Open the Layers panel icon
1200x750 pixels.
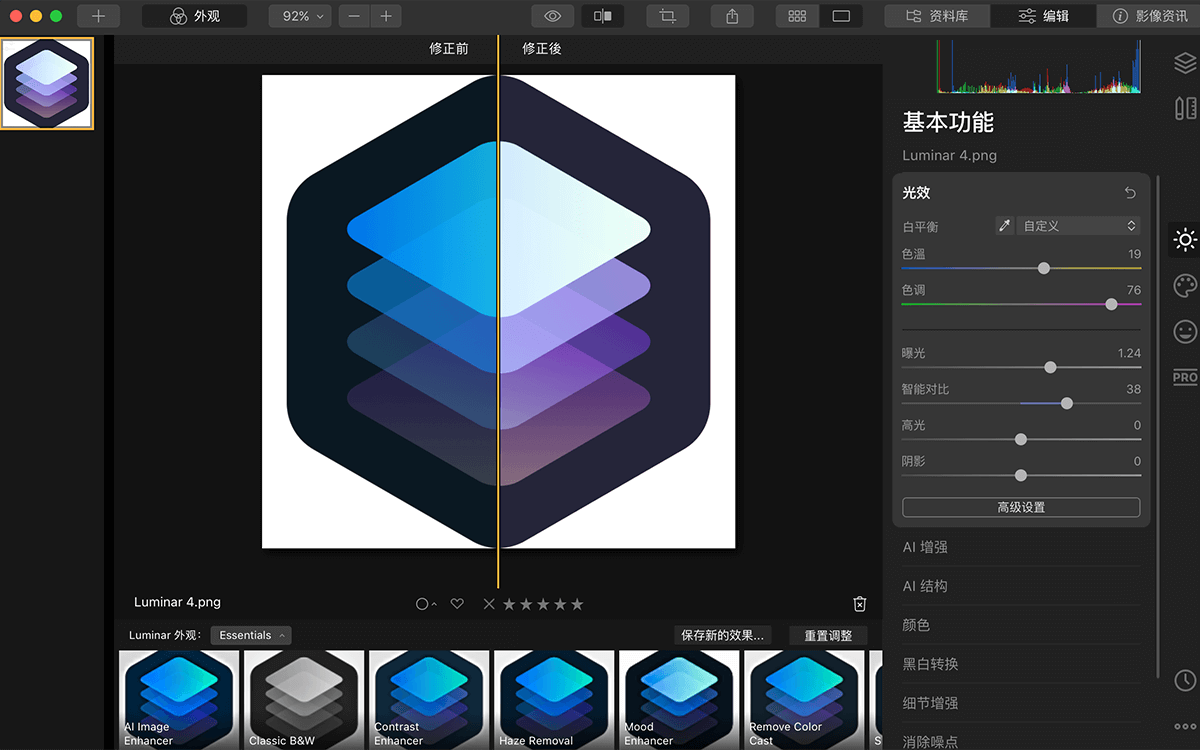1185,62
